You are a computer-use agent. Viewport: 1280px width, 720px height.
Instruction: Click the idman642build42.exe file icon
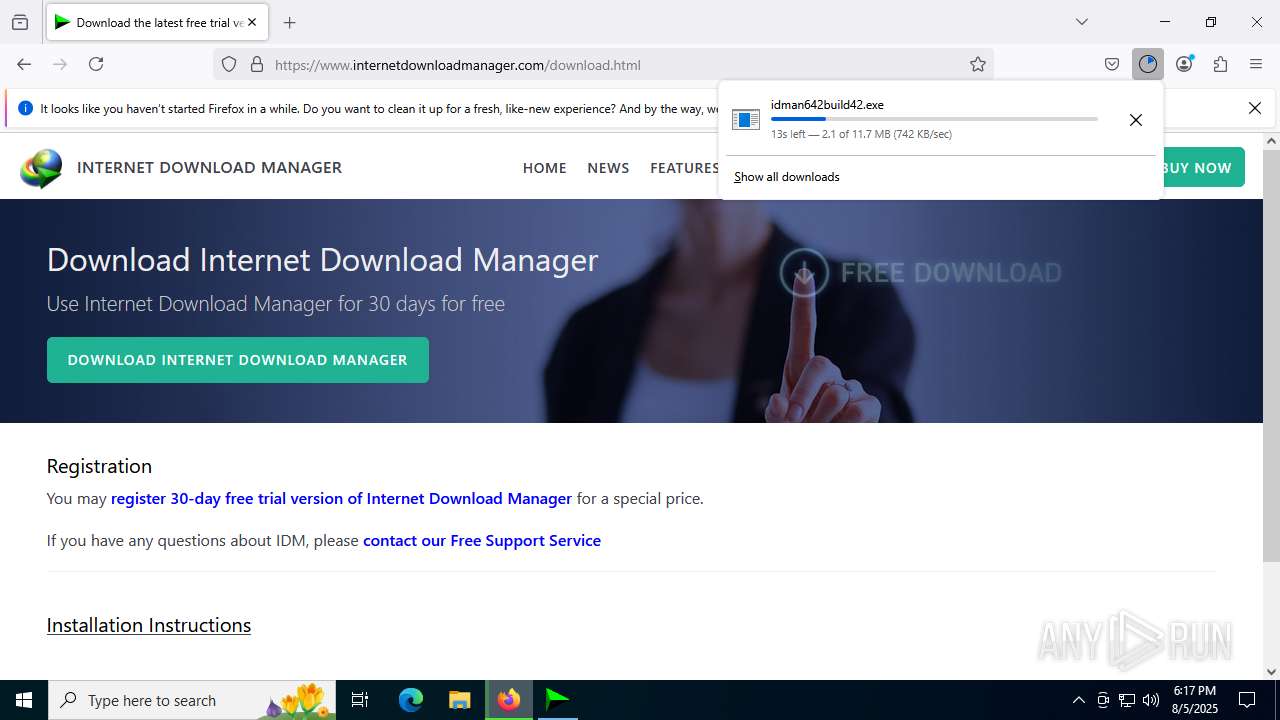coord(746,120)
